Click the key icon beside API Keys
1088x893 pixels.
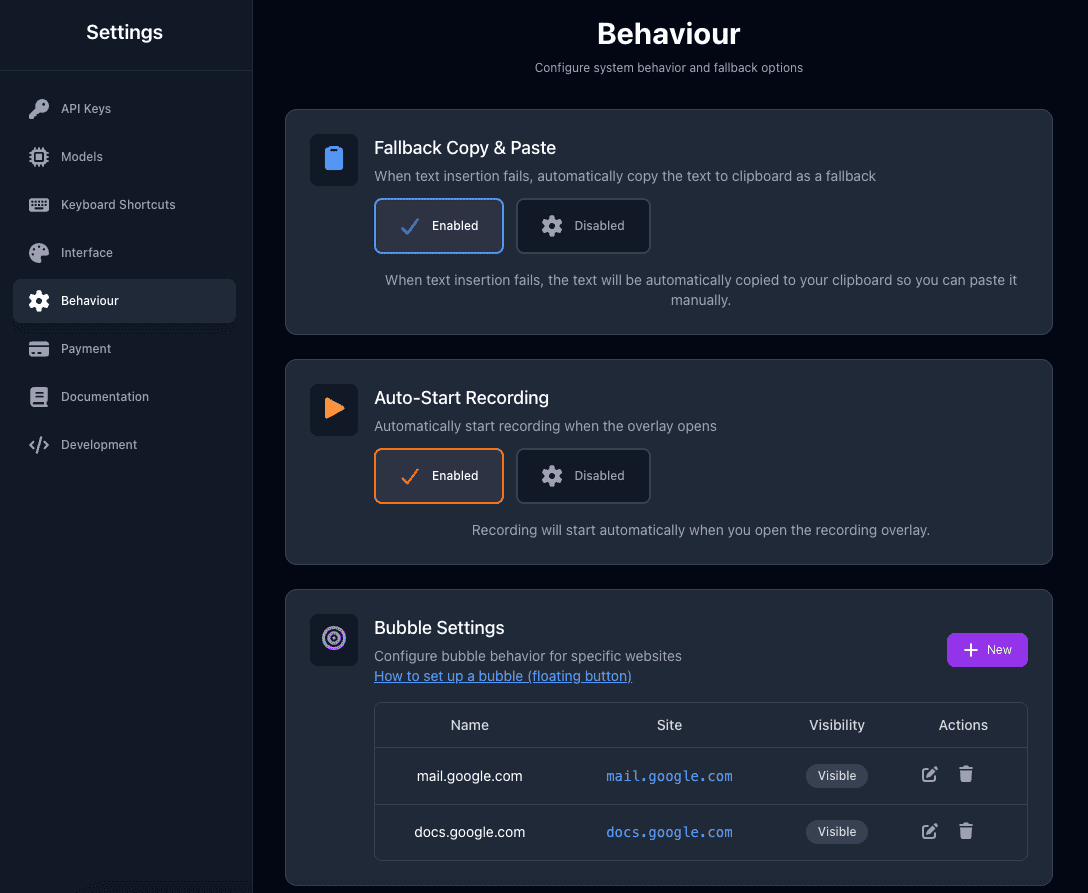39,109
